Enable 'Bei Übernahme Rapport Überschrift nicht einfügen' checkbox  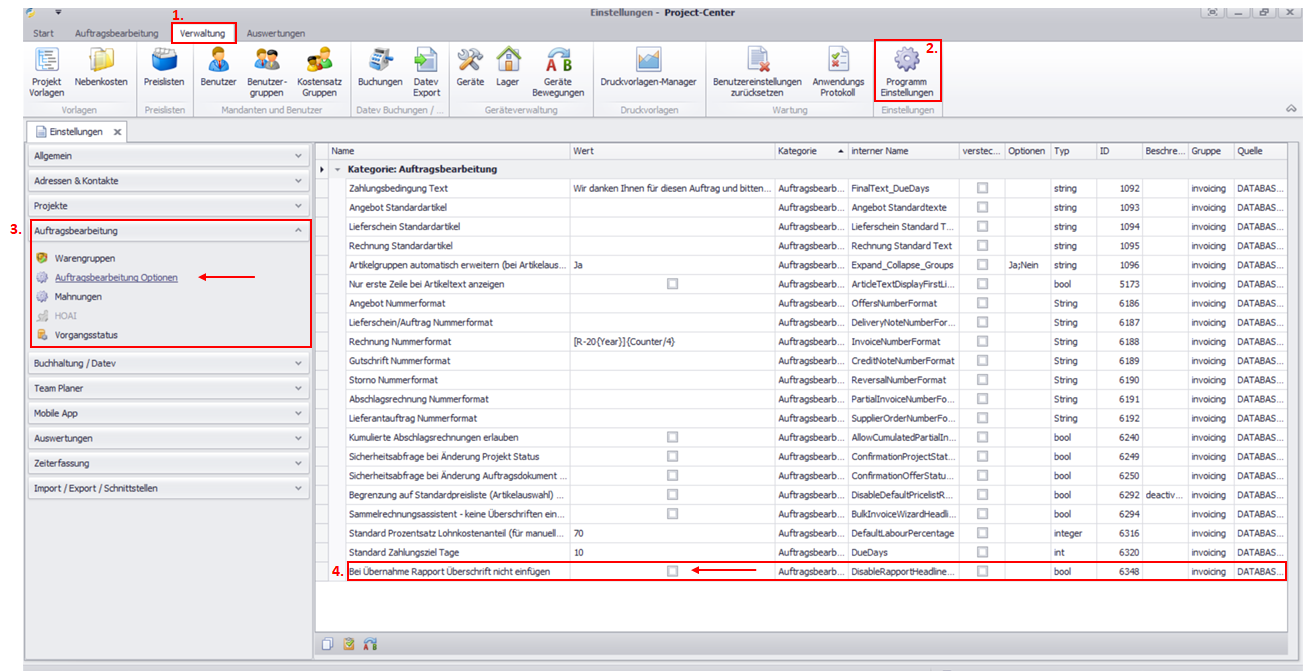[x=672, y=571]
